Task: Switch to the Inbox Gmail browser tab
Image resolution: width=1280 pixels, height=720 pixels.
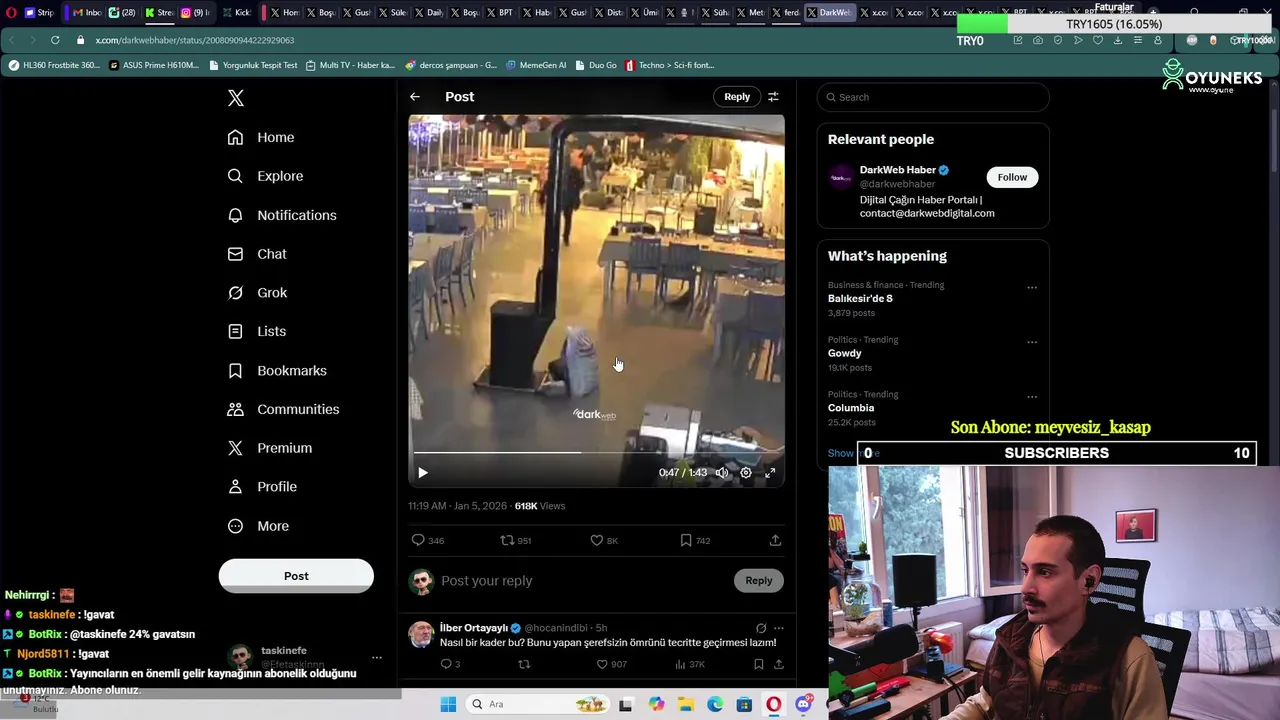Action: pos(87,12)
